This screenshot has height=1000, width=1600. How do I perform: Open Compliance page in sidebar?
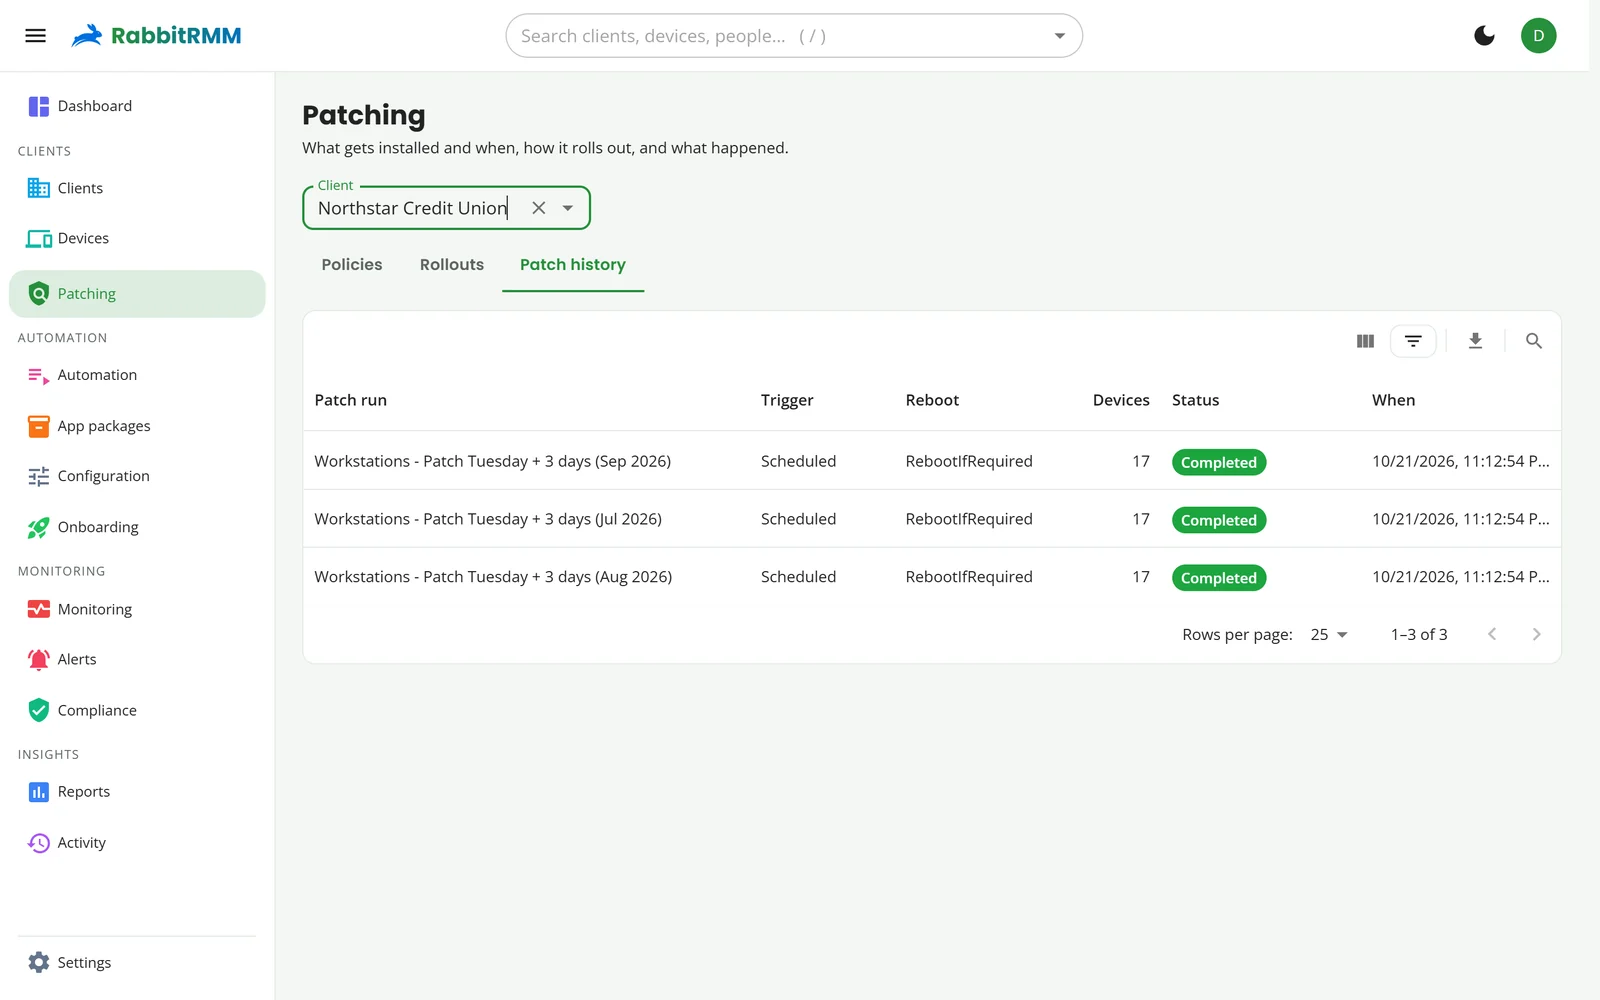coord(137,710)
